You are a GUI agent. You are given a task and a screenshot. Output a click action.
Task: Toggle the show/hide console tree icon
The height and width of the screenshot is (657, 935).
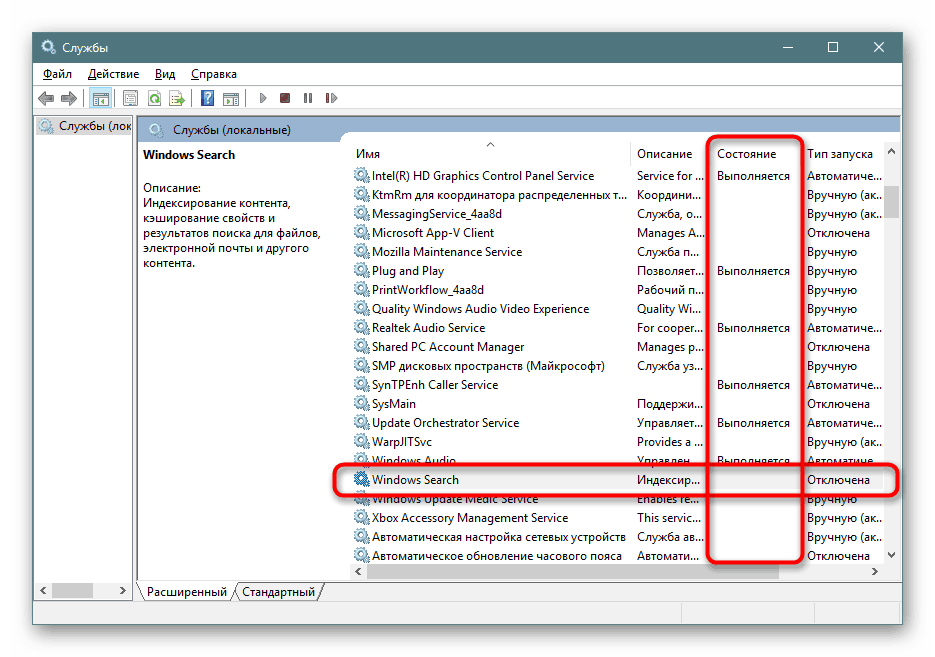click(x=100, y=98)
